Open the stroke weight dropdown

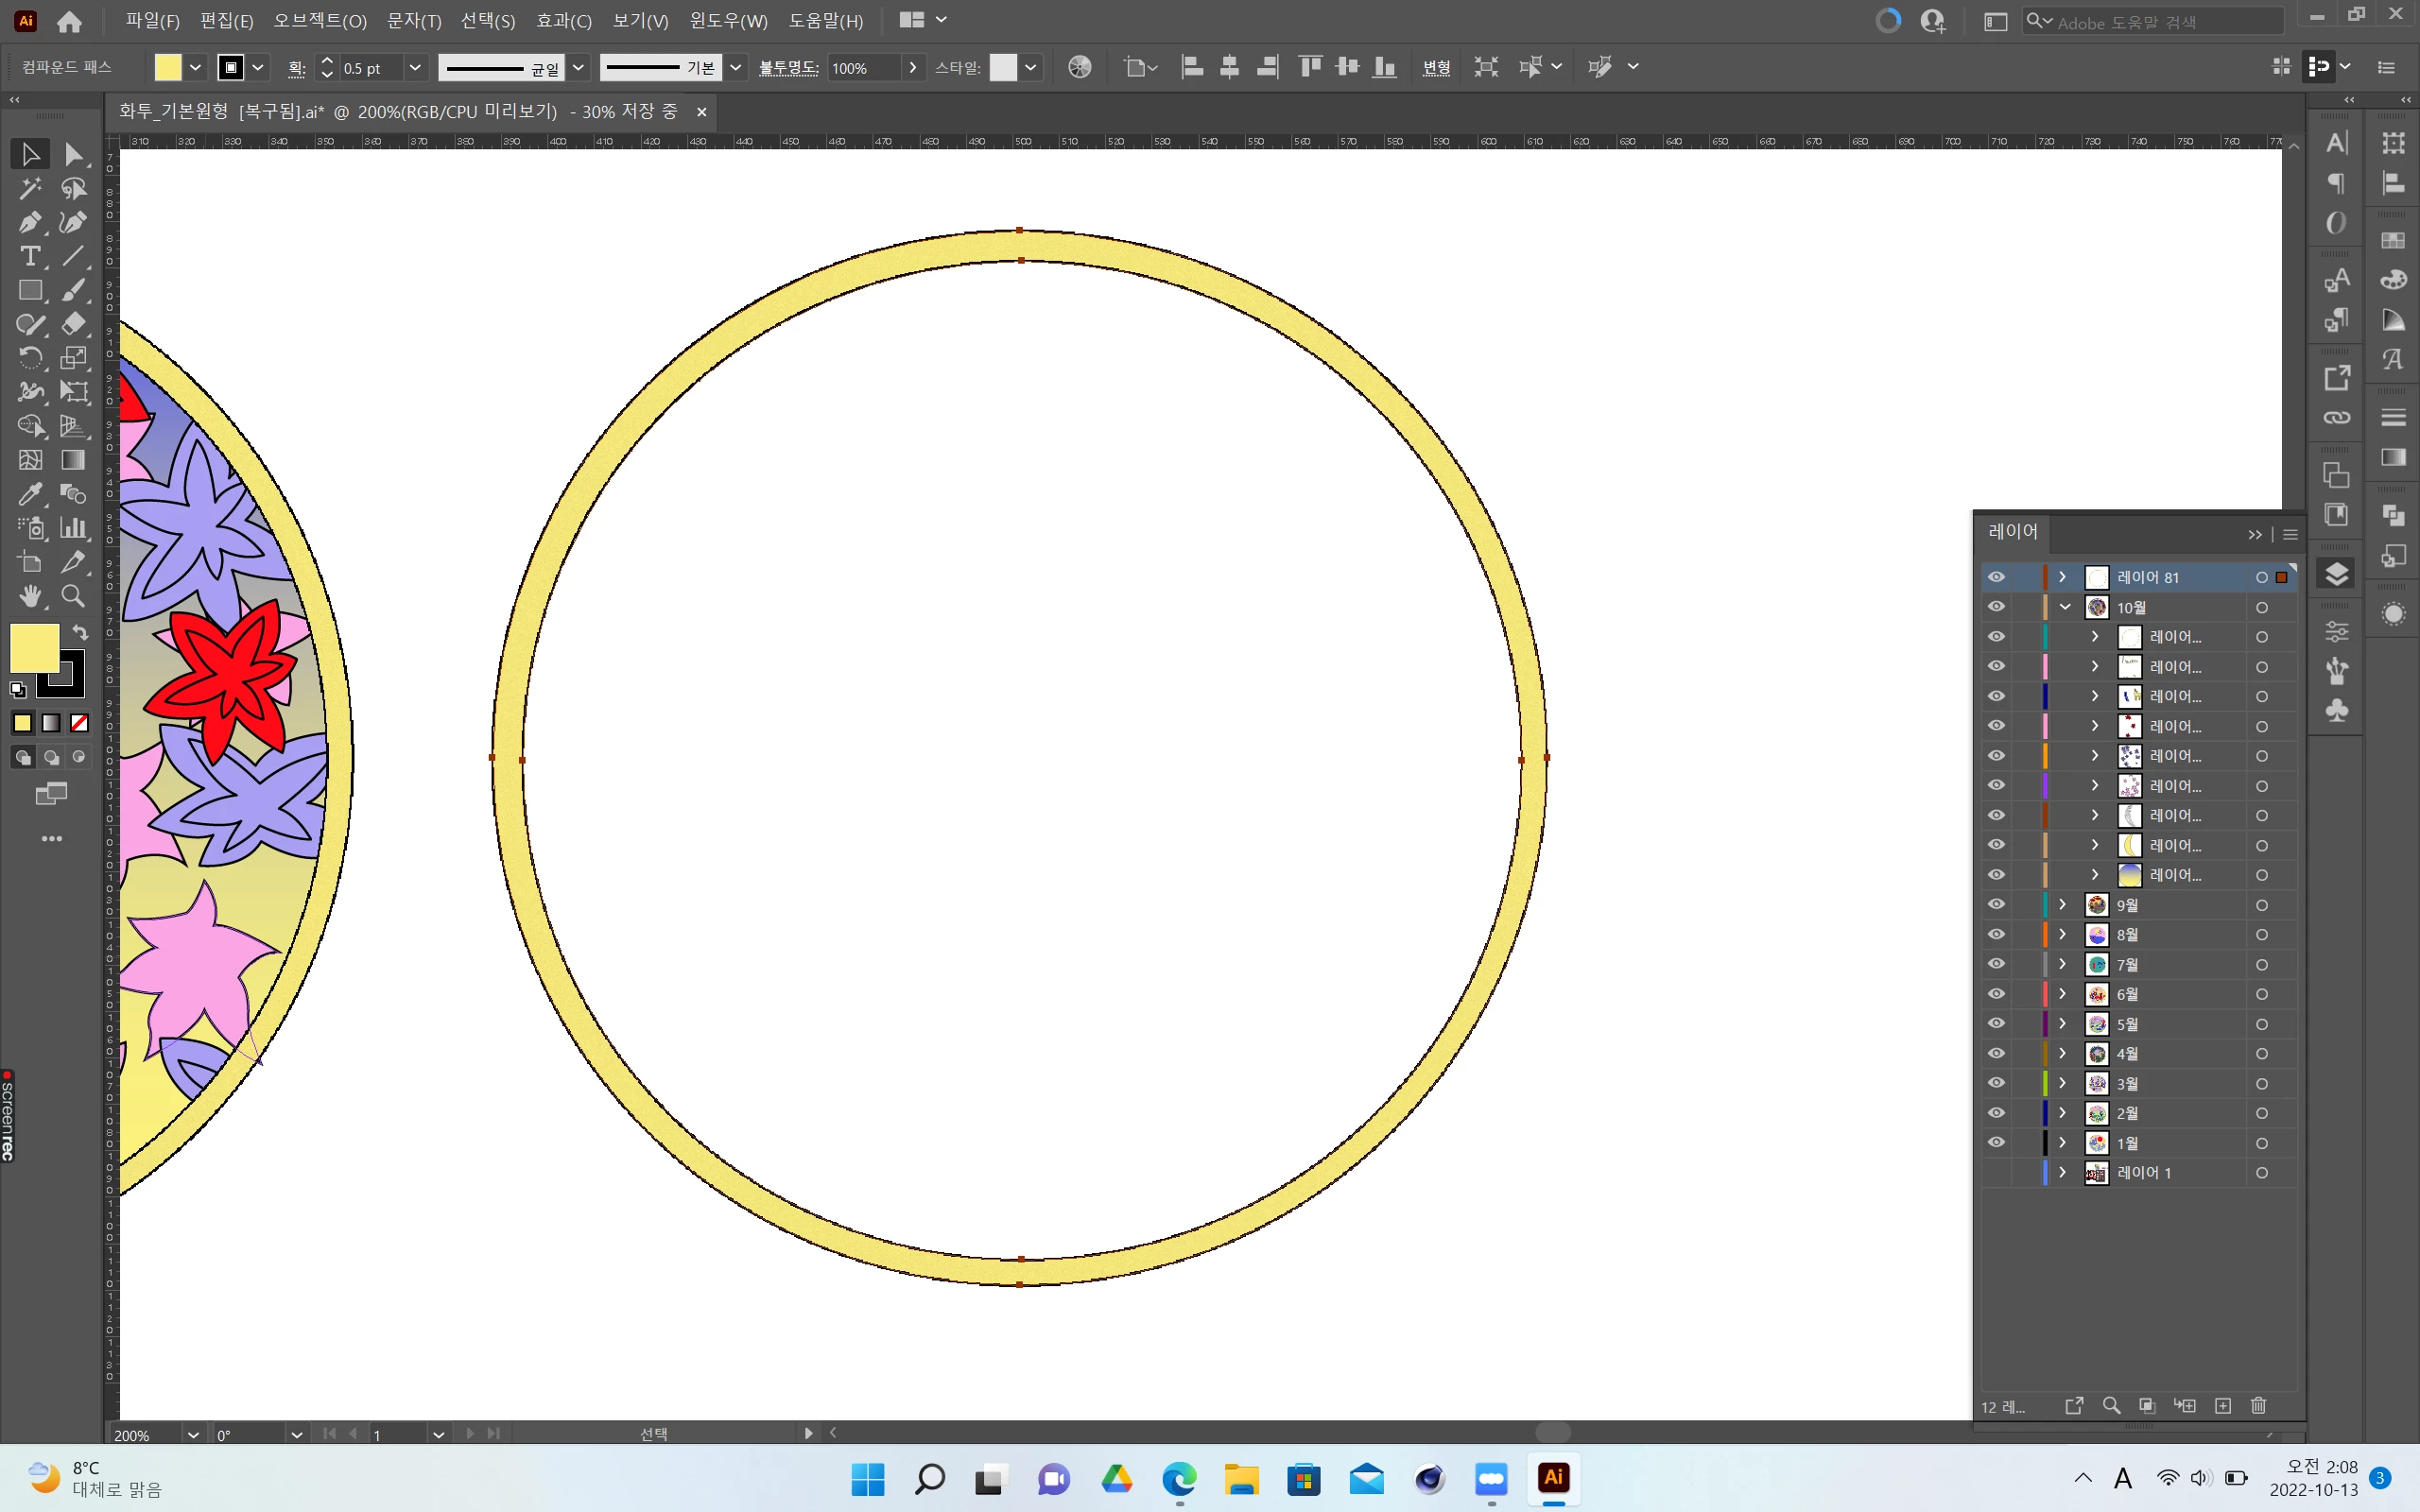tap(415, 68)
